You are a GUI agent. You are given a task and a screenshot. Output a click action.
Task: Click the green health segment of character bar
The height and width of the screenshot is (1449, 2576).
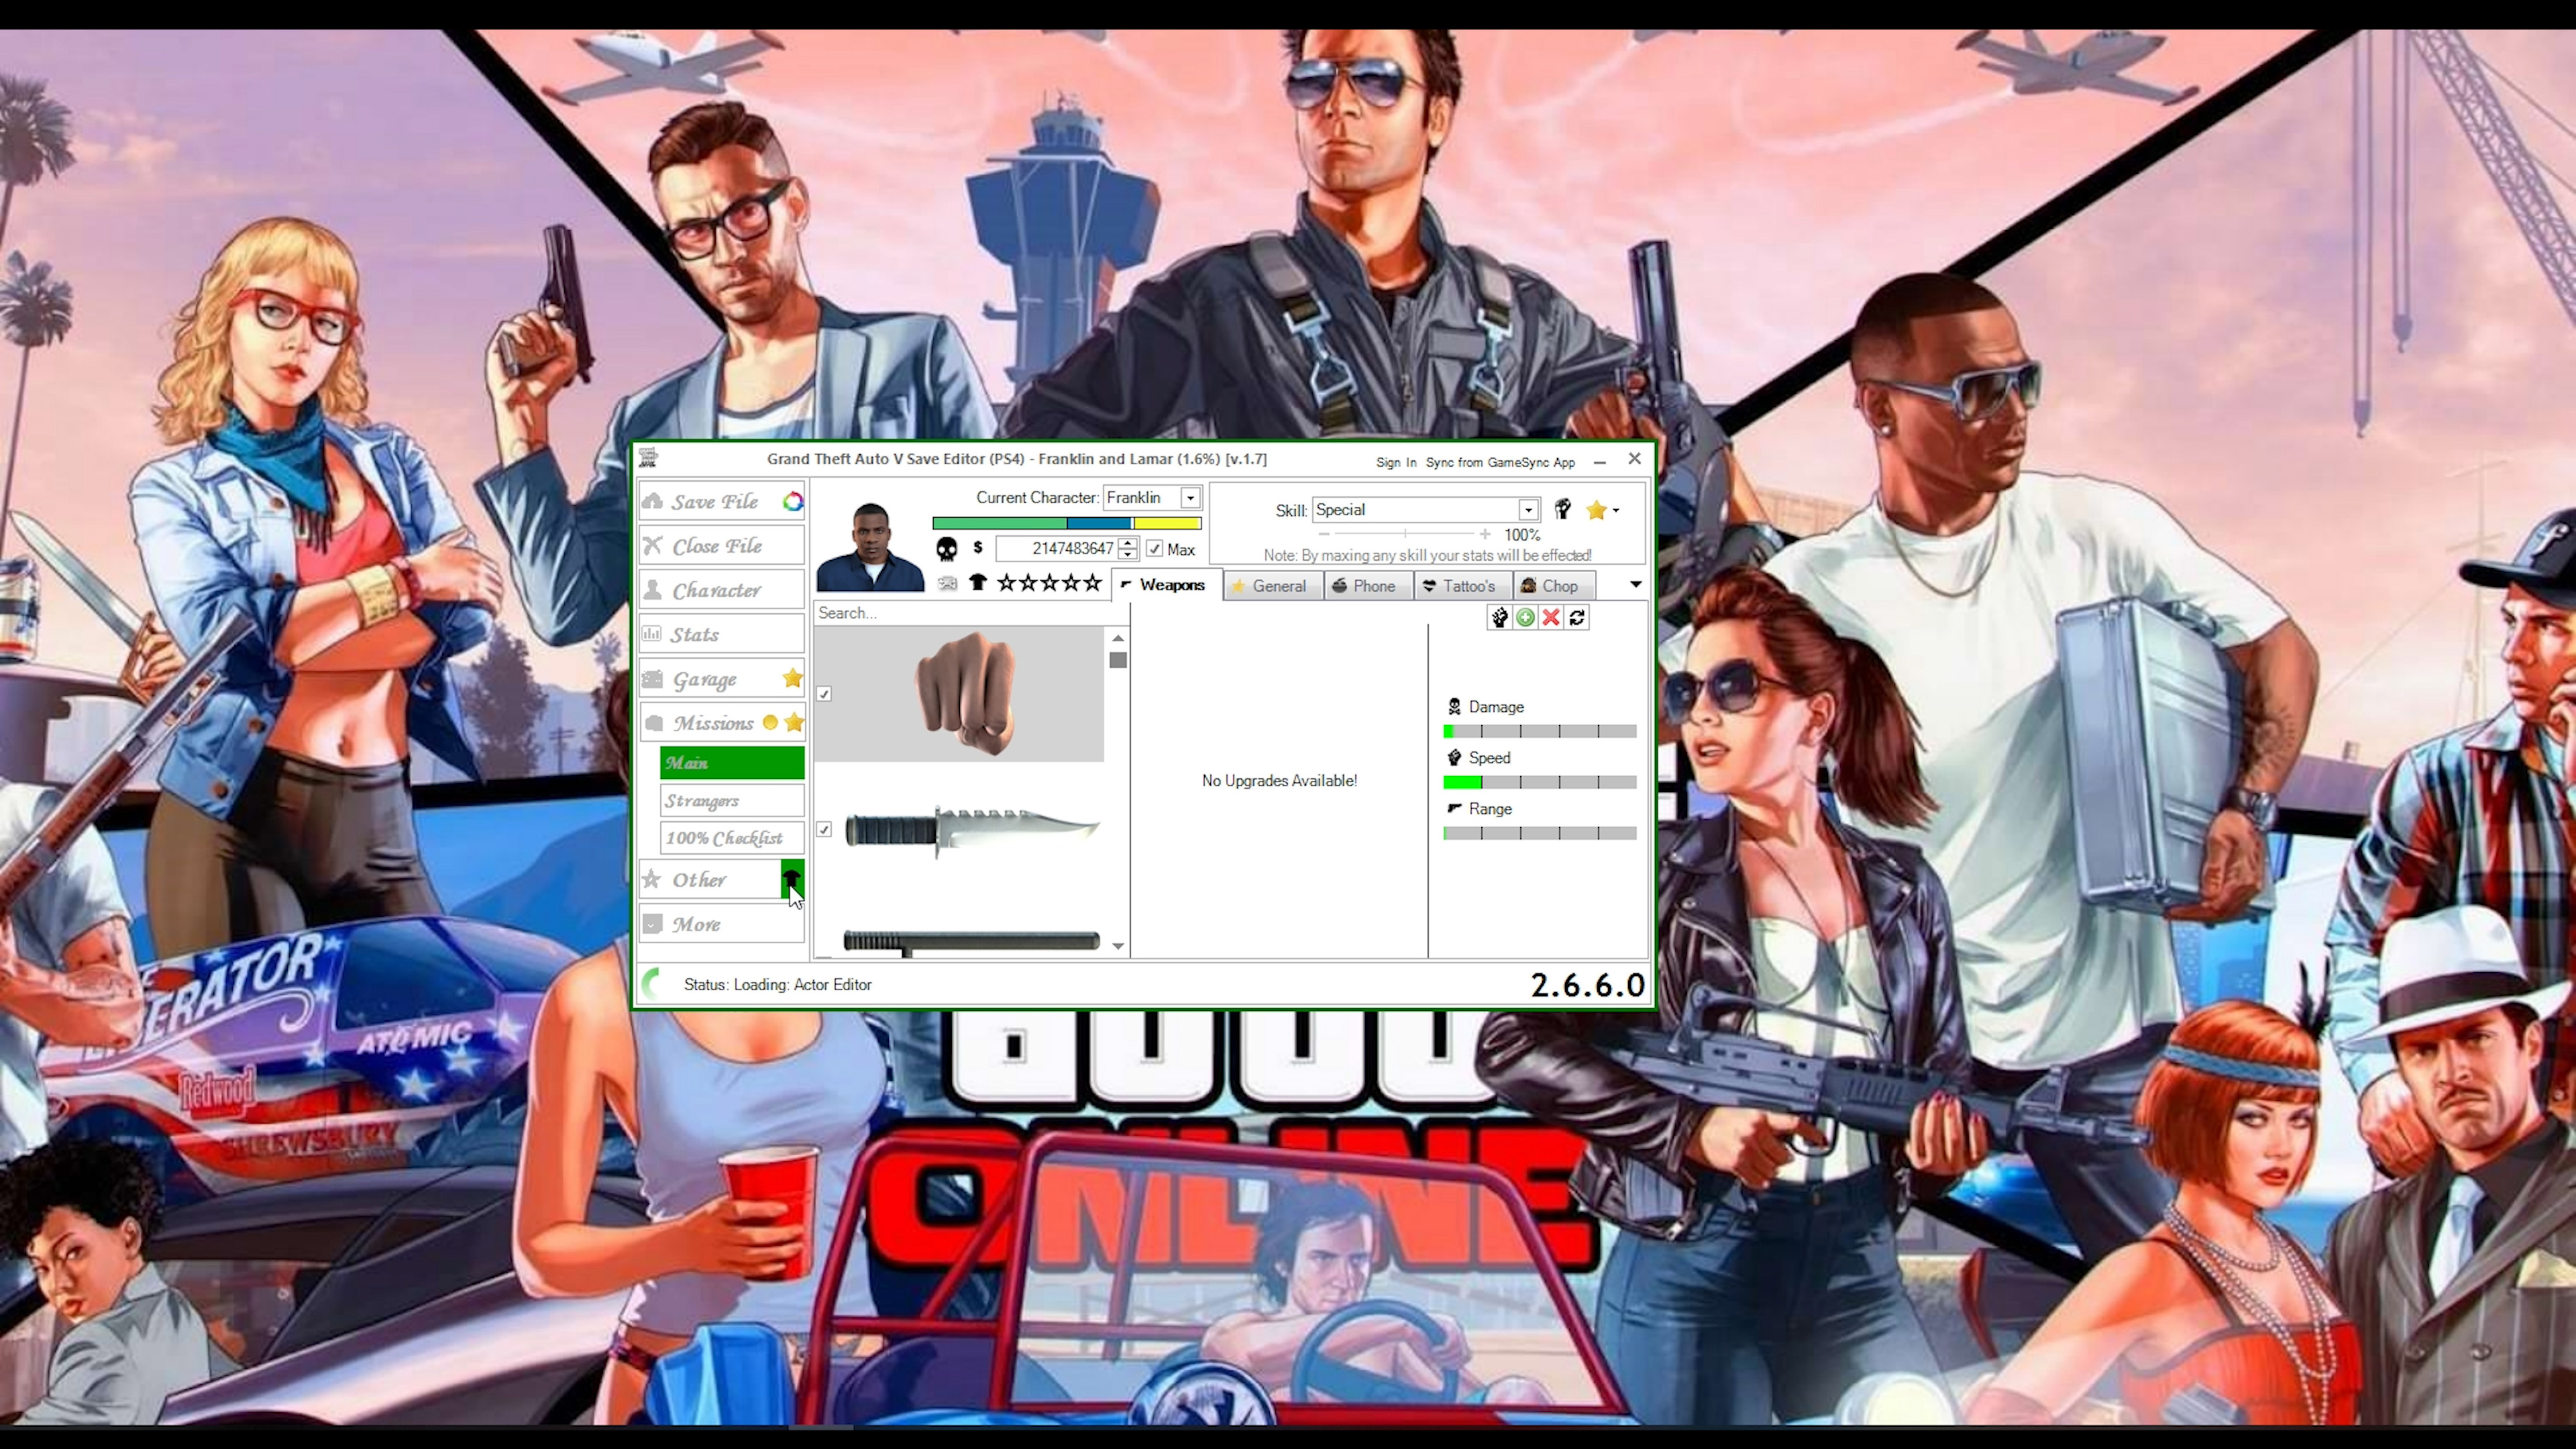999,523
